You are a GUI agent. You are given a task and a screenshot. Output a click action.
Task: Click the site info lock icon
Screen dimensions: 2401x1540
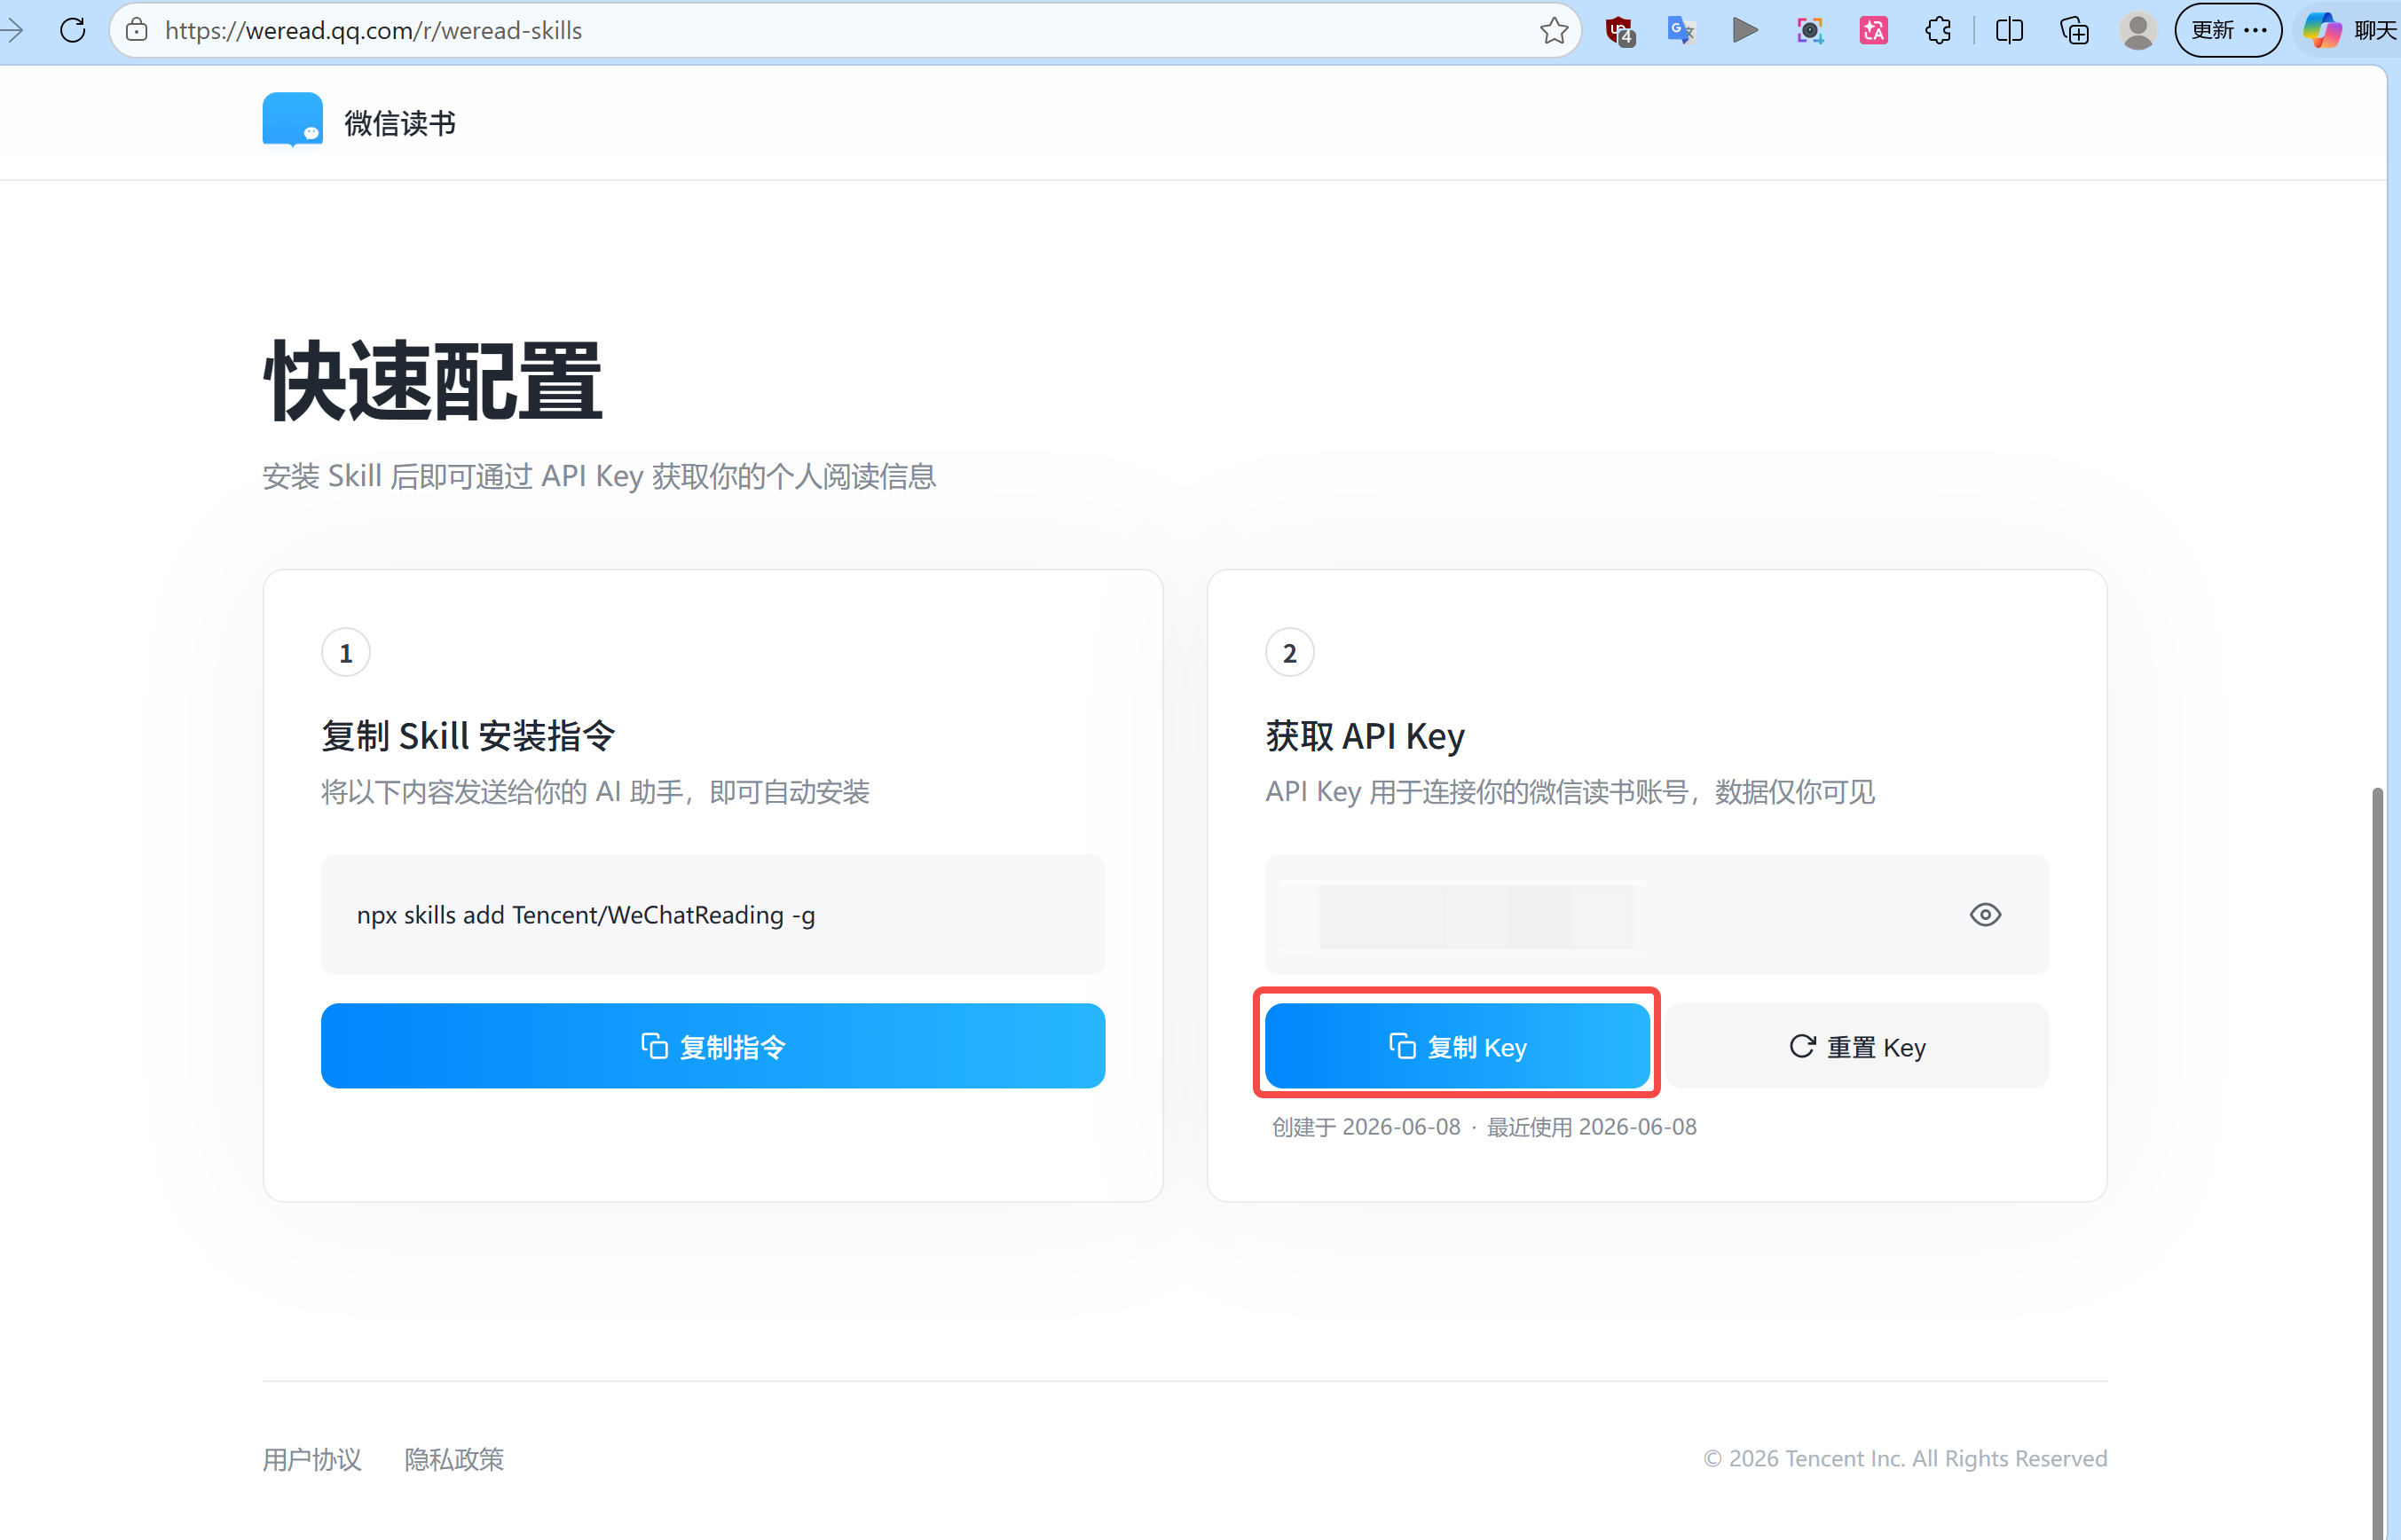click(137, 30)
